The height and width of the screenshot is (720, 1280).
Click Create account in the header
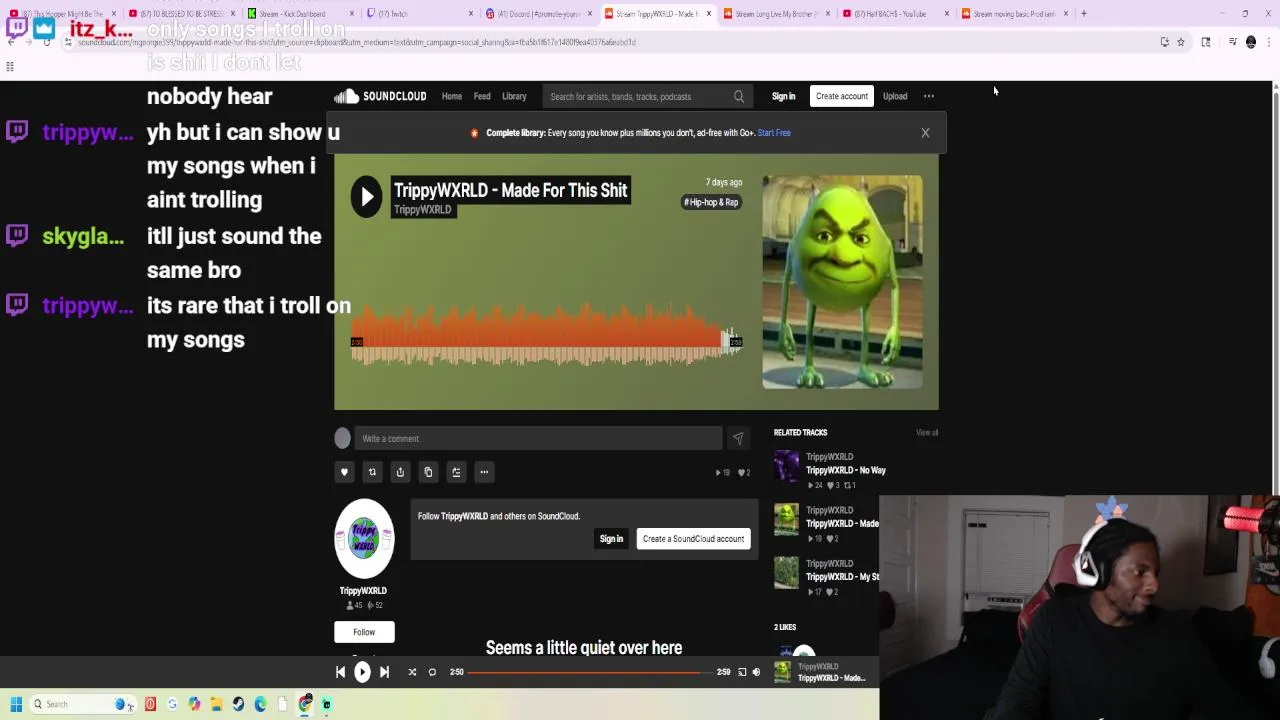(x=841, y=96)
